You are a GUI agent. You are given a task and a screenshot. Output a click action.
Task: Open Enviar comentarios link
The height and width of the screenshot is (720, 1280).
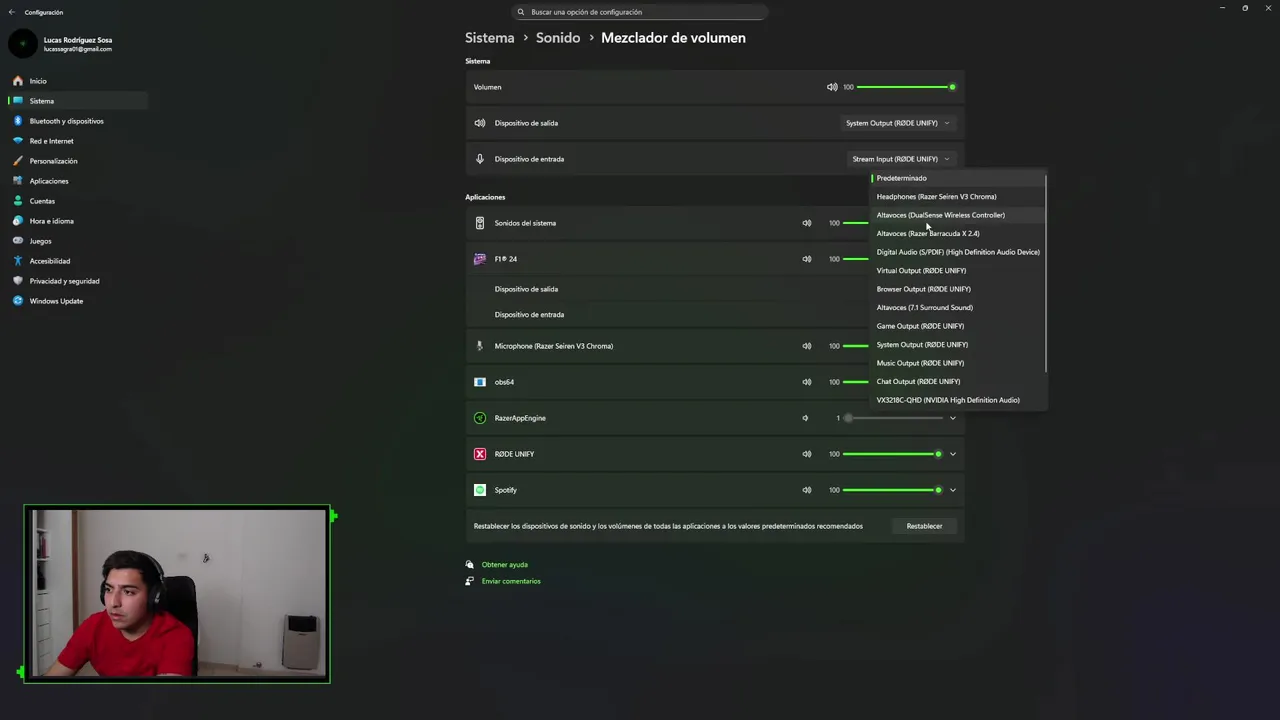(511, 581)
